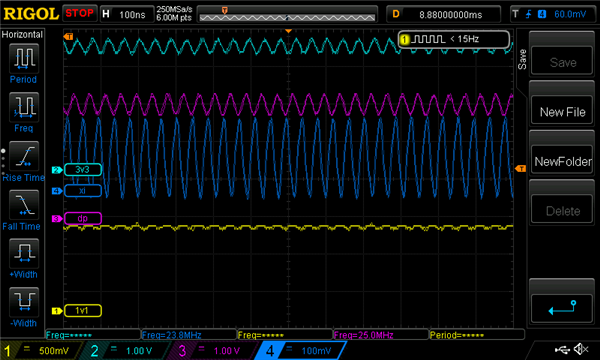Click the T trigger label icon
This screenshot has width=600, height=360.
click(x=516, y=14)
